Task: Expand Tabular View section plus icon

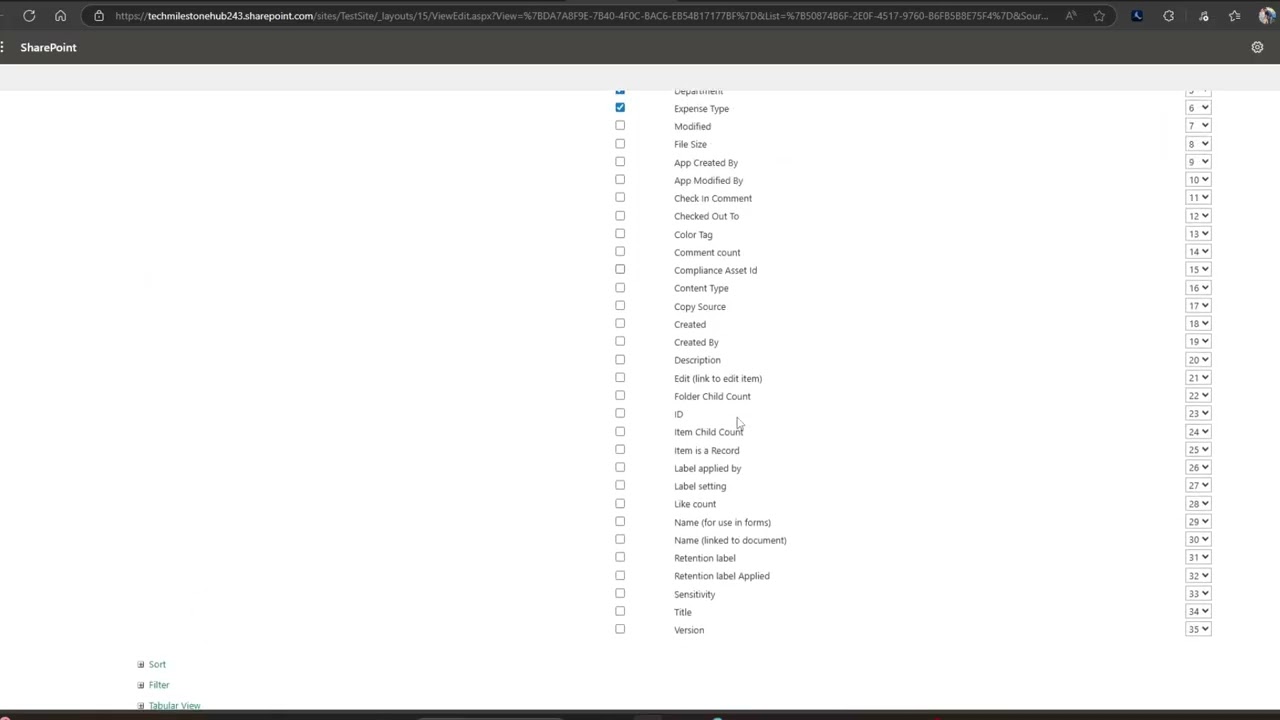Action: pos(141,706)
